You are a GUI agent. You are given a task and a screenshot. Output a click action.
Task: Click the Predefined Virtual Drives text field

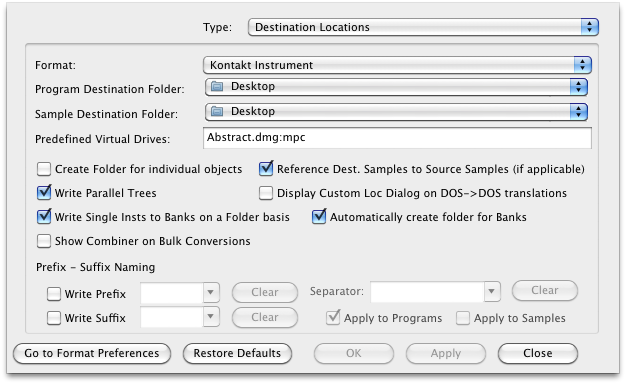point(397,138)
